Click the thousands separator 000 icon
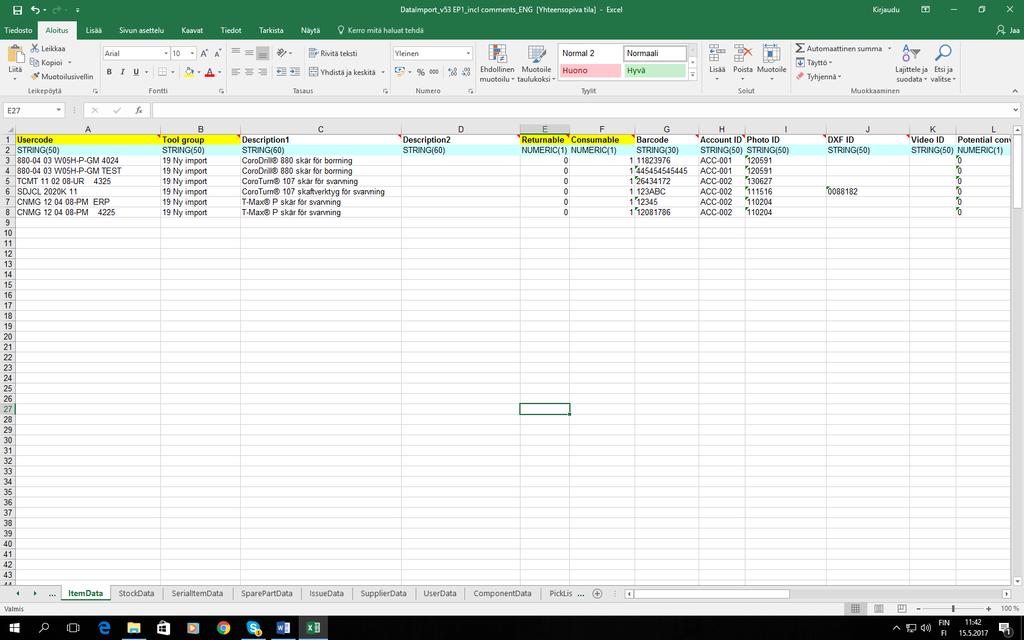The height and width of the screenshot is (640, 1024). (434, 72)
